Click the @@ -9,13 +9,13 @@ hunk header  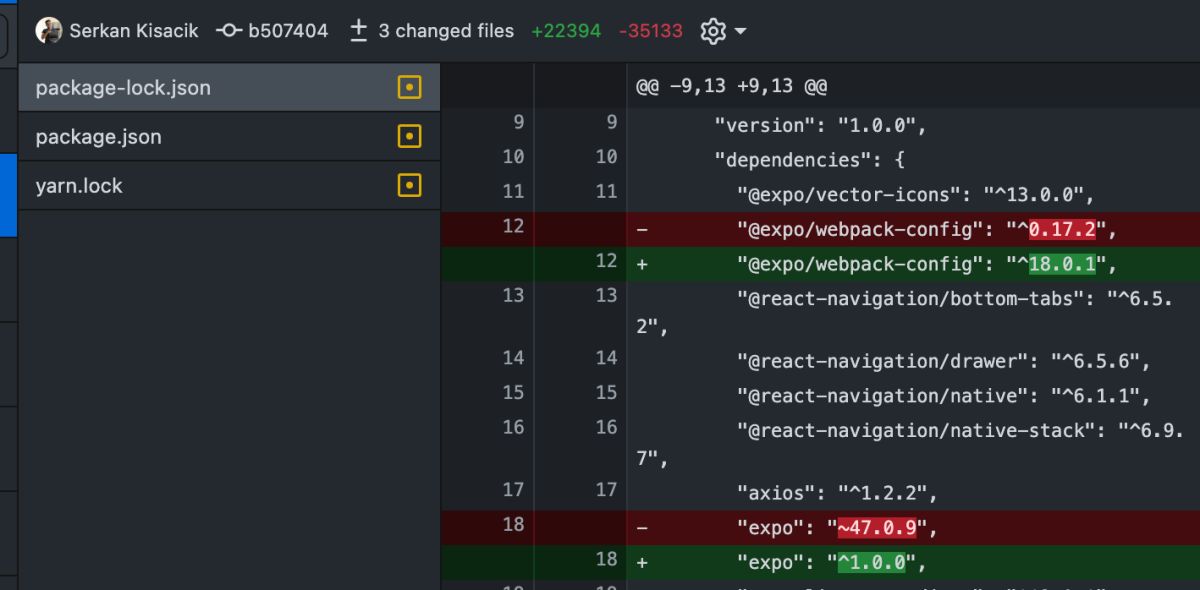tap(732, 86)
